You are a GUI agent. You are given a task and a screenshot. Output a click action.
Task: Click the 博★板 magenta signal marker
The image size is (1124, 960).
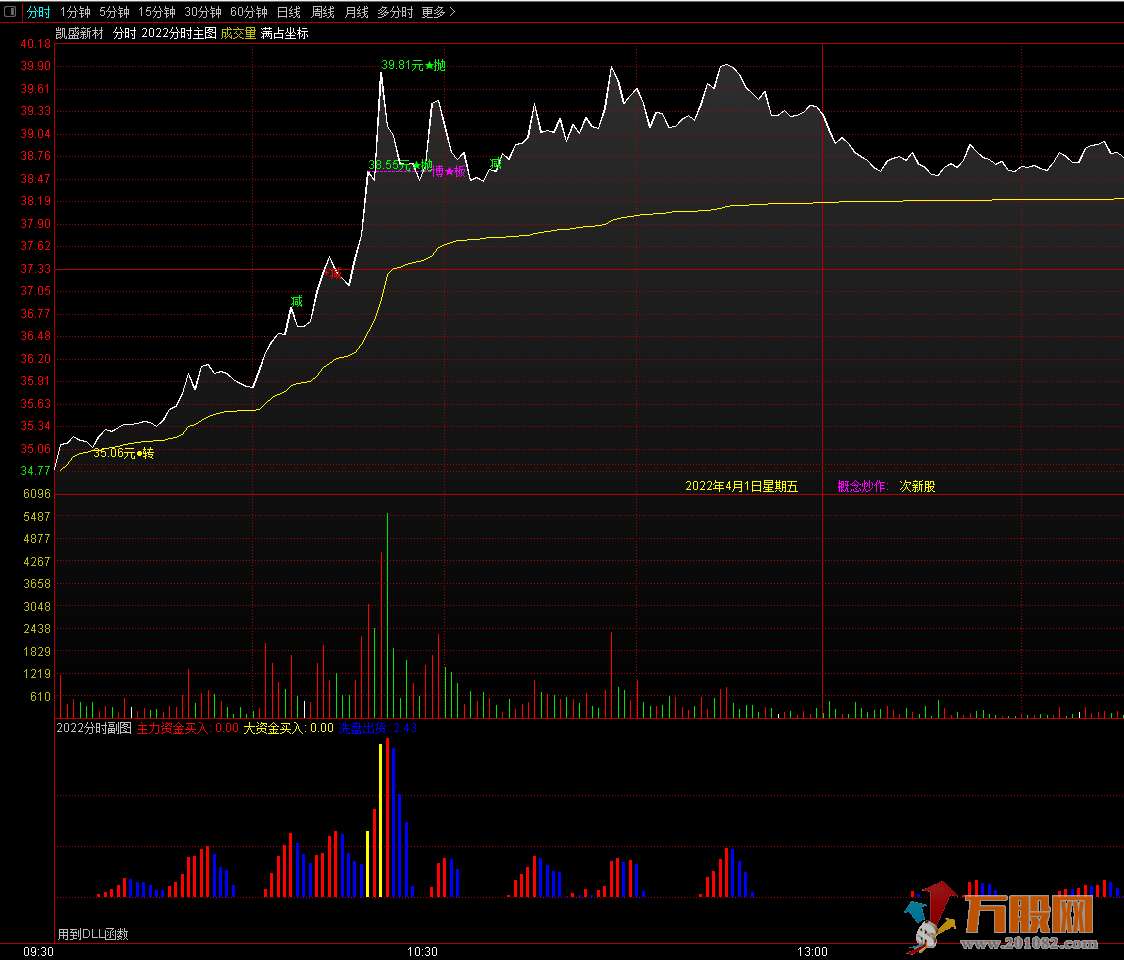pyautogui.click(x=449, y=171)
